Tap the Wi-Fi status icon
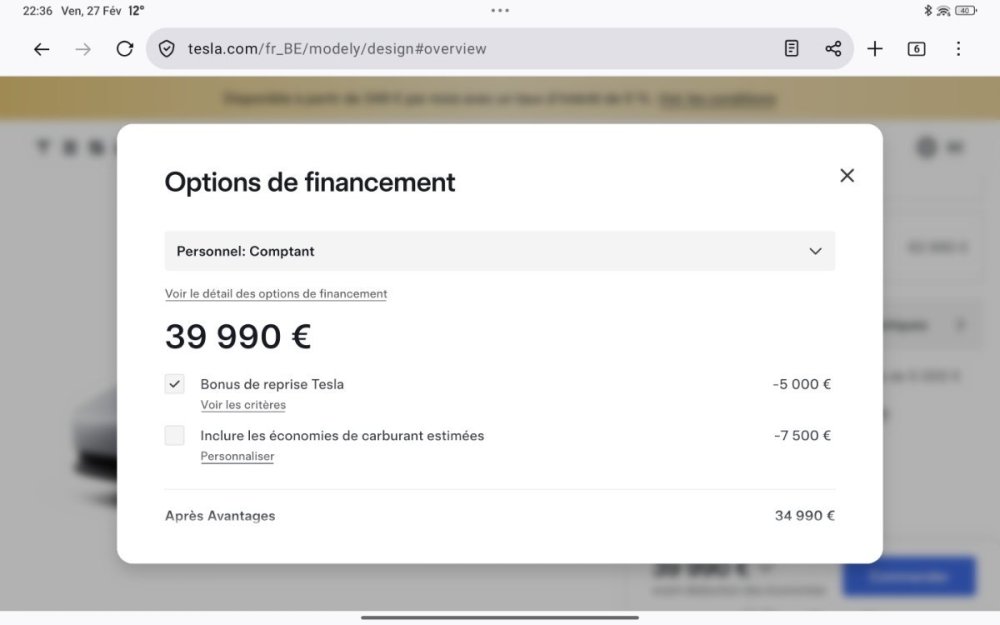The image size is (1000, 625). [x=943, y=11]
